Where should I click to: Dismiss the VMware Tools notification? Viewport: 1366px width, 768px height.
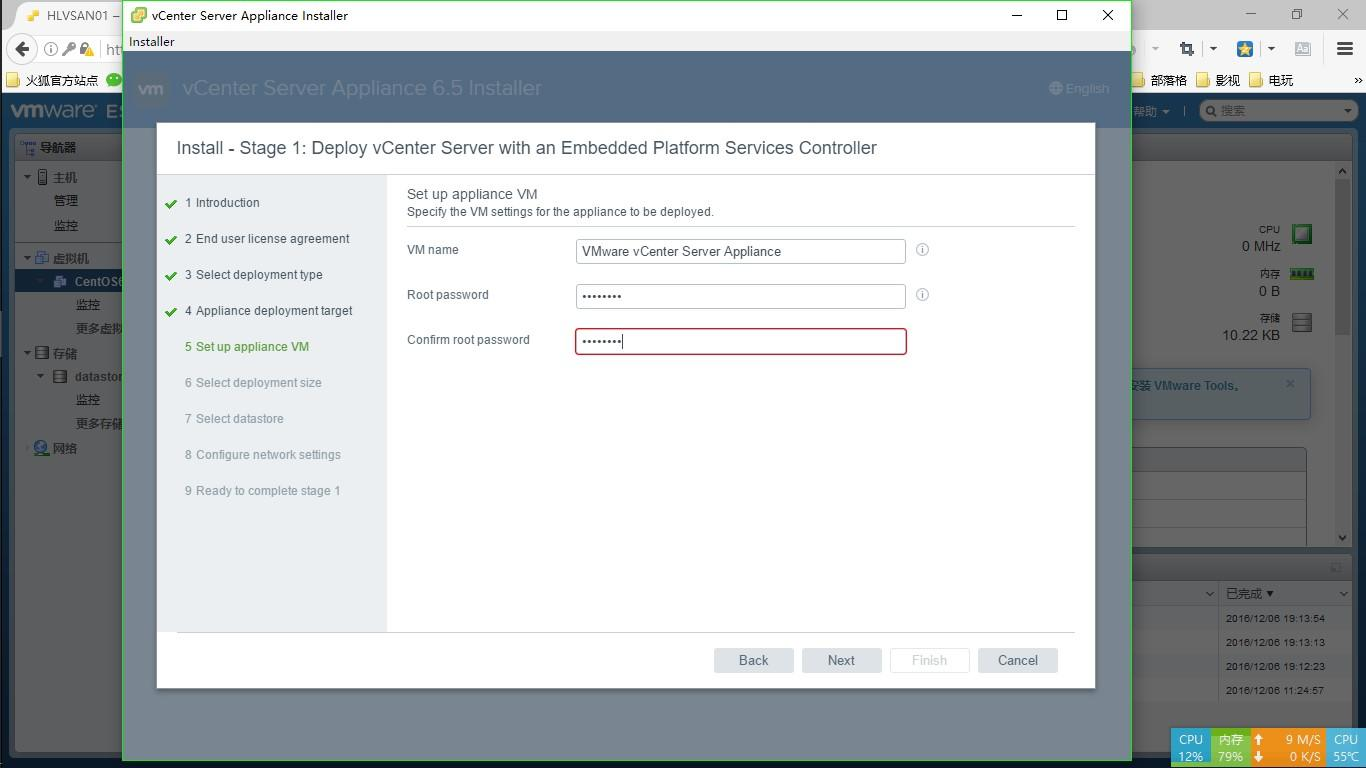click(x=1290, y=384)
